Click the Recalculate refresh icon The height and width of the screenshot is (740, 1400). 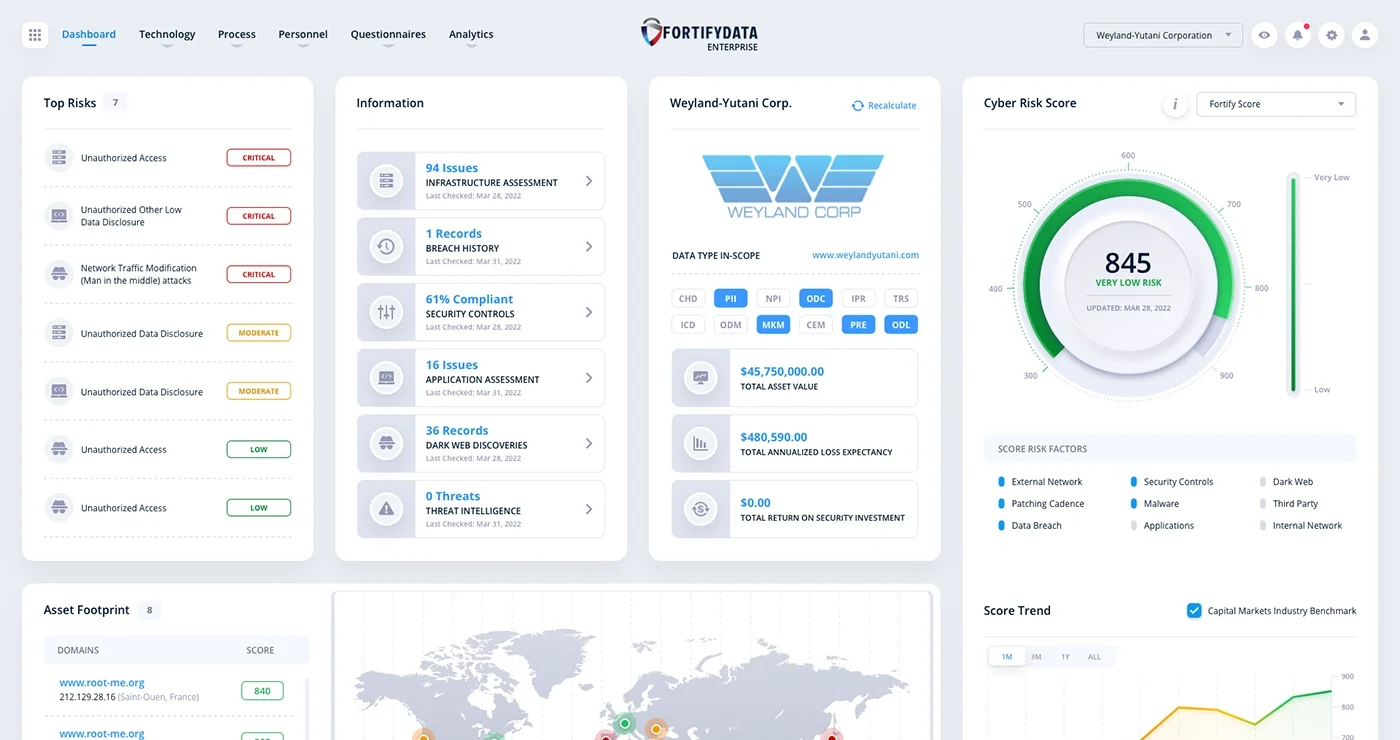pyautogui.click(x=857, y=105)
